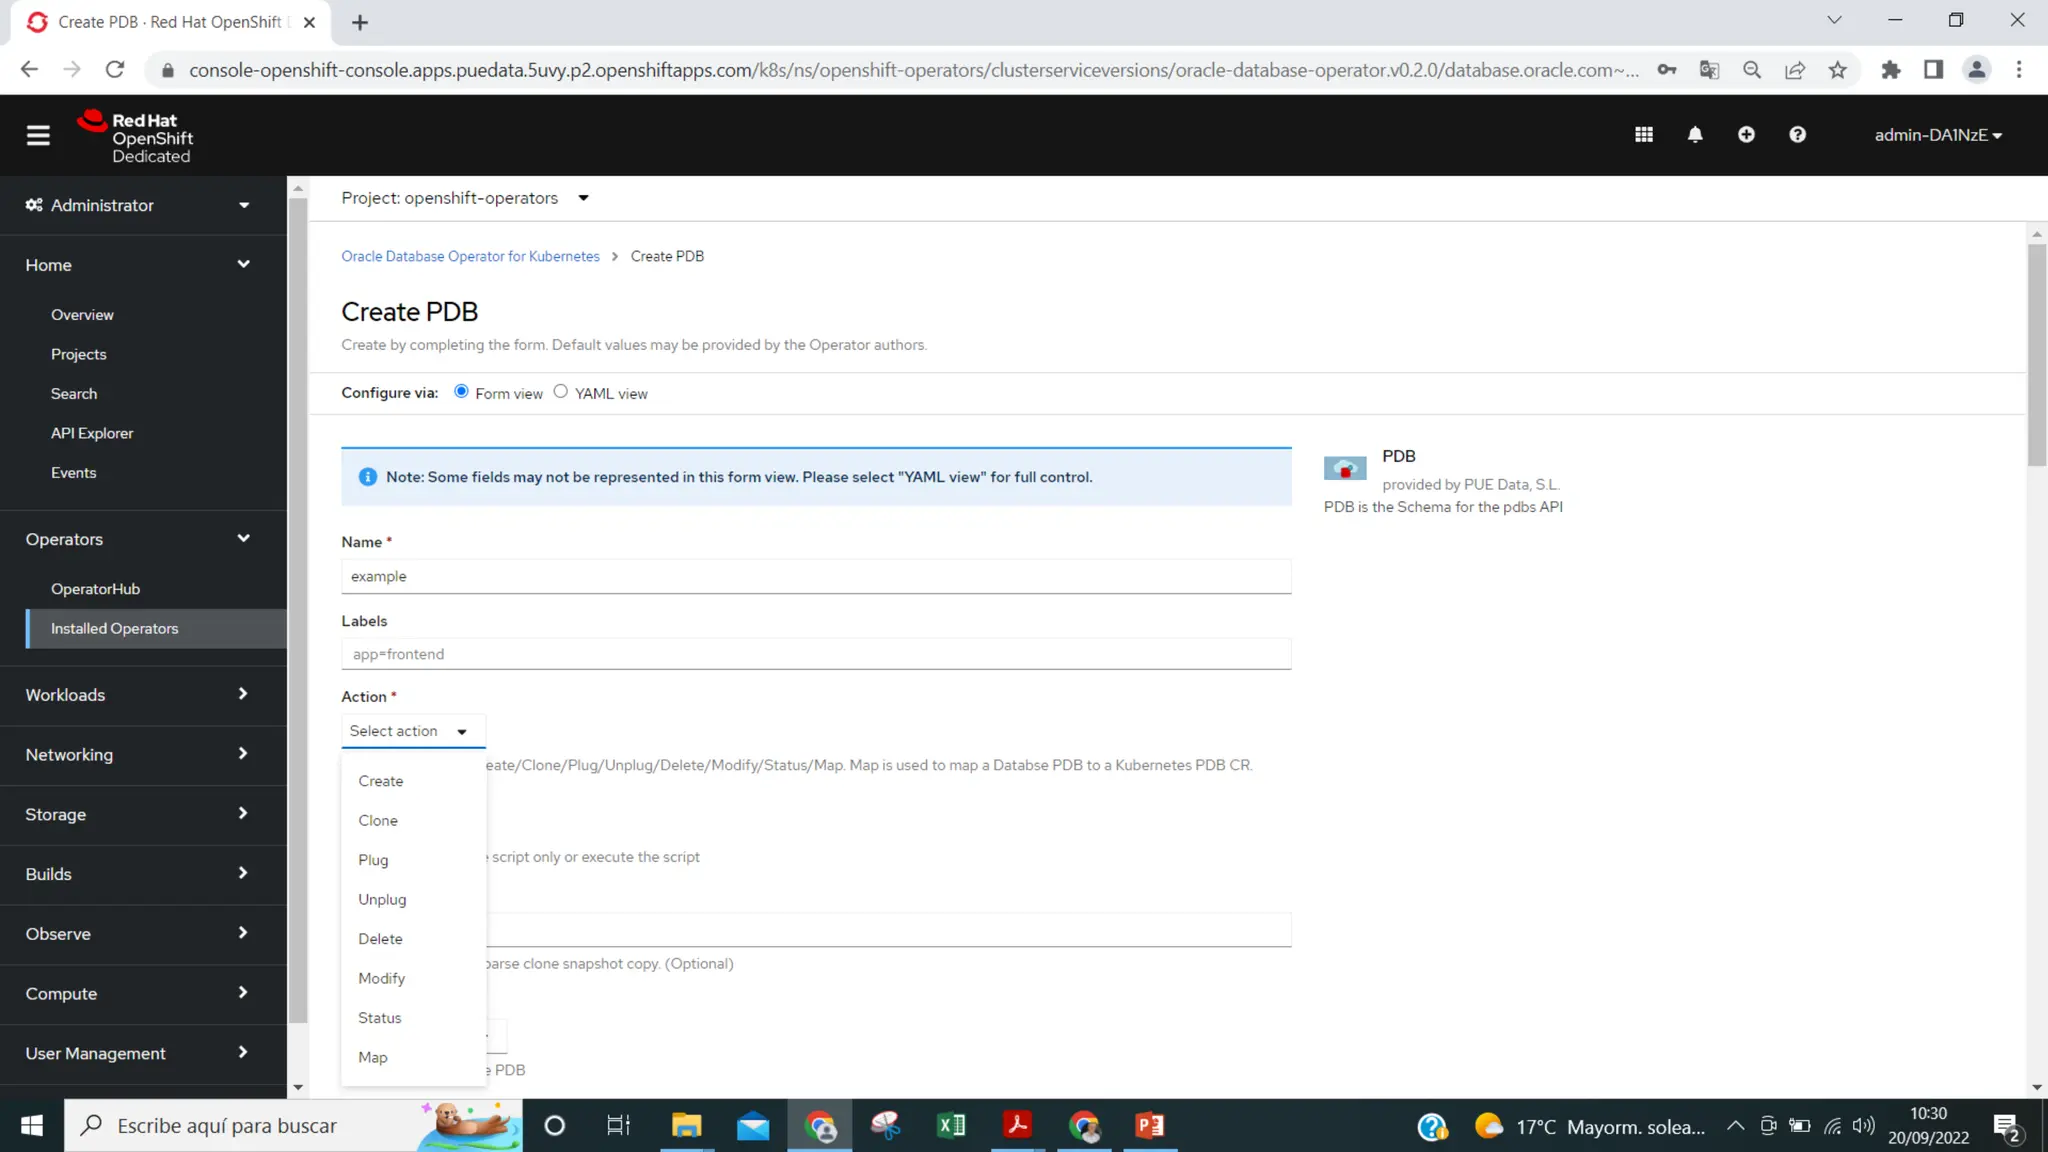Open the help question mark icon
The width and height of the screenshot is (2048, 1152).
click(x=1797, y=135)
